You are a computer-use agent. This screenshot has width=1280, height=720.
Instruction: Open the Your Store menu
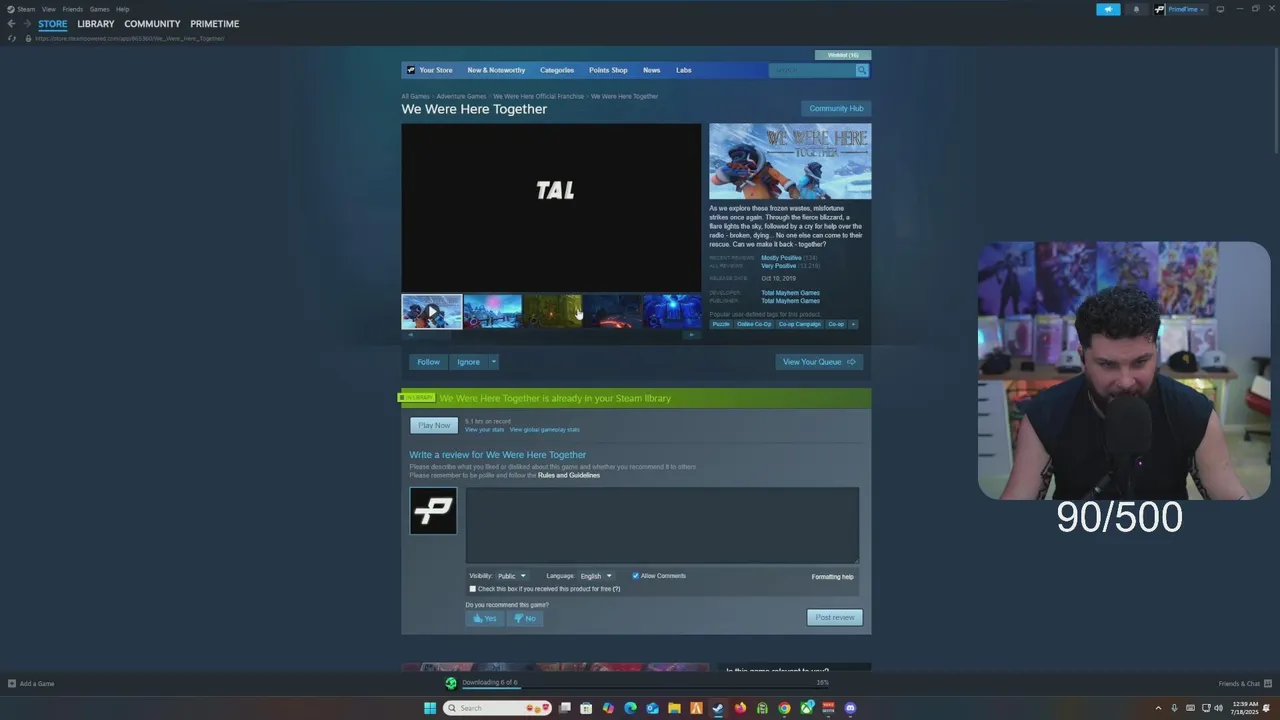click(x=436, y=70)
